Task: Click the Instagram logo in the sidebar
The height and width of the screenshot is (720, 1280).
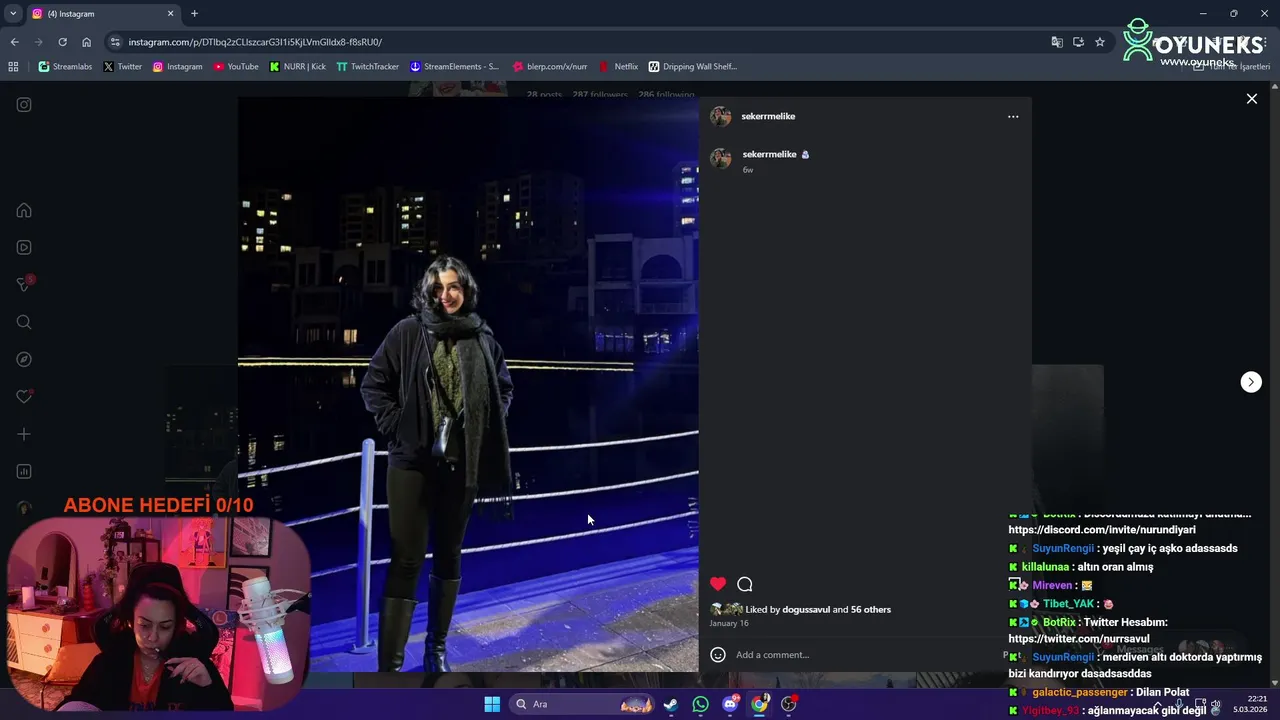Action: 24,104
